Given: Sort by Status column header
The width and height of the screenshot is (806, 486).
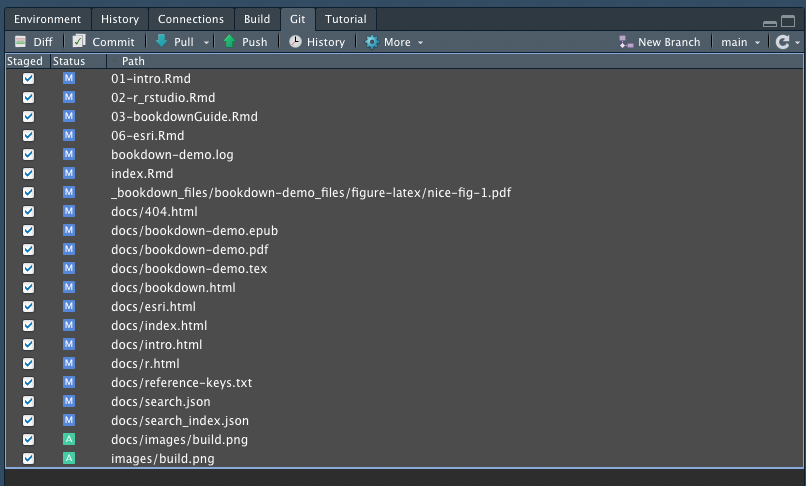Looking at the screenshot, I should tap(78, 61).
